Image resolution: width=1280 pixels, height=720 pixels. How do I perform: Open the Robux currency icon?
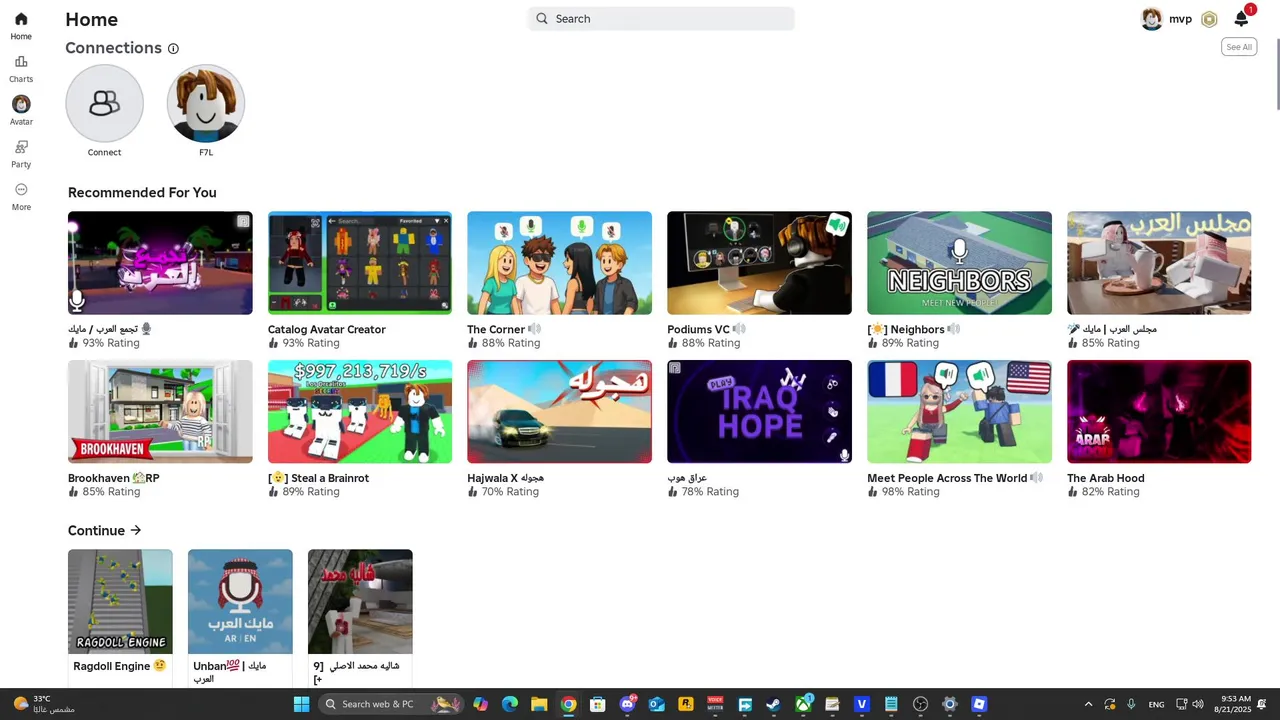(1209, 19)
